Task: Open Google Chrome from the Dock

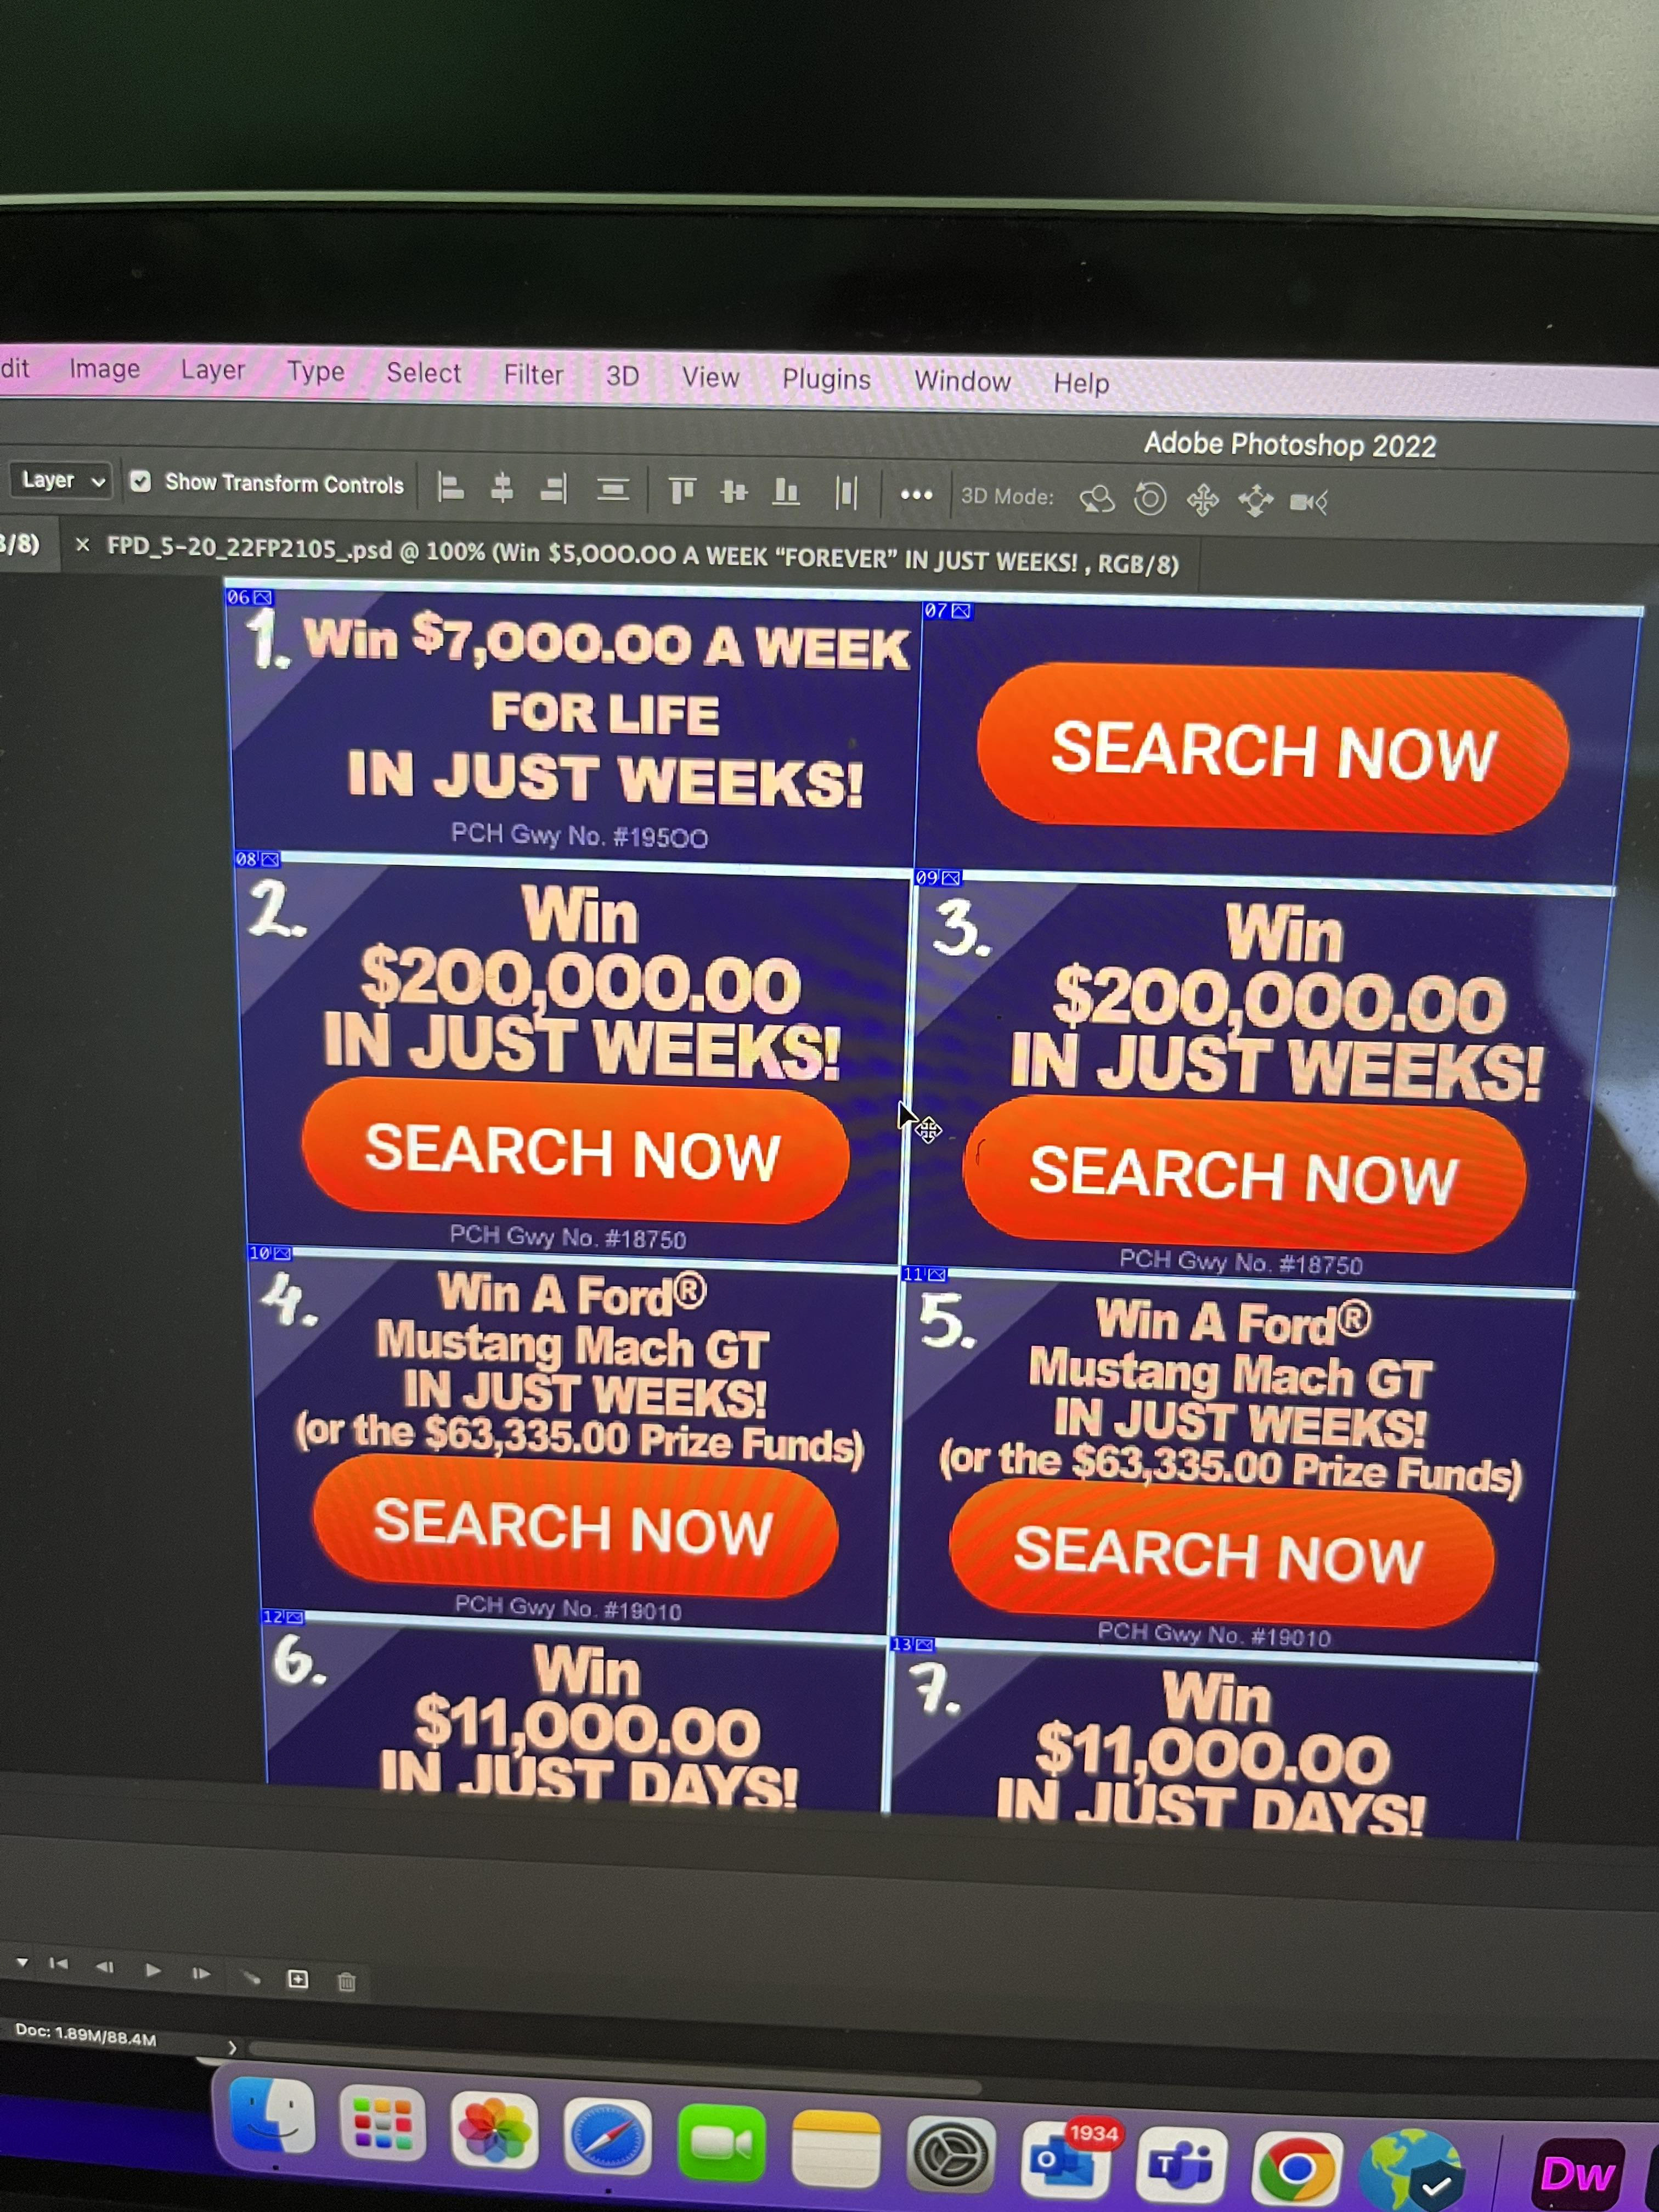Action: click(1297, 2169)
